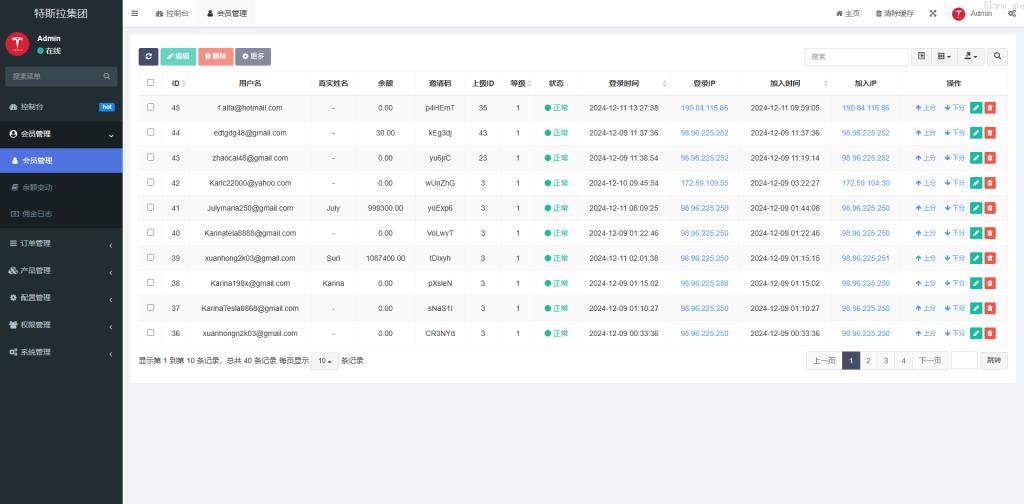This screenshot has width=1024, height=504.
Task: Open the export data dropdown
Action: [x=970, y=57]
